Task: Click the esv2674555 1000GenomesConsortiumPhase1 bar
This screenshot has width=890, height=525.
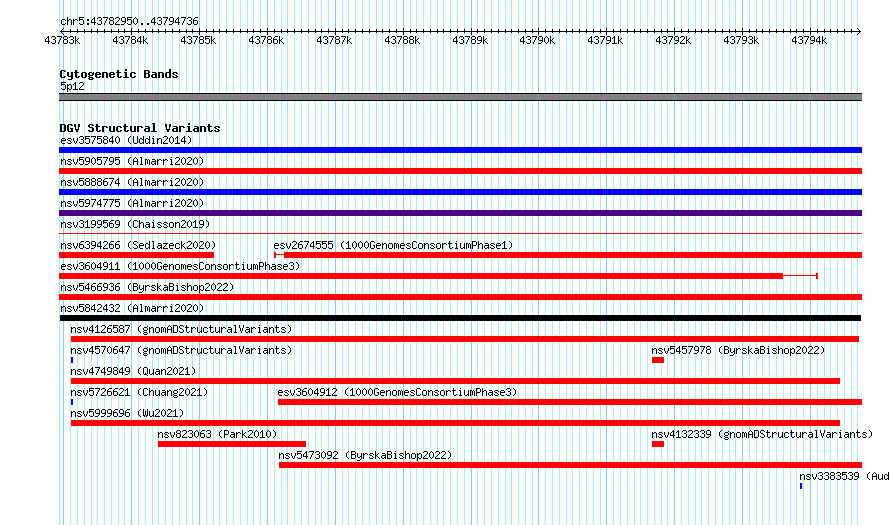Action: click(568, 255)
